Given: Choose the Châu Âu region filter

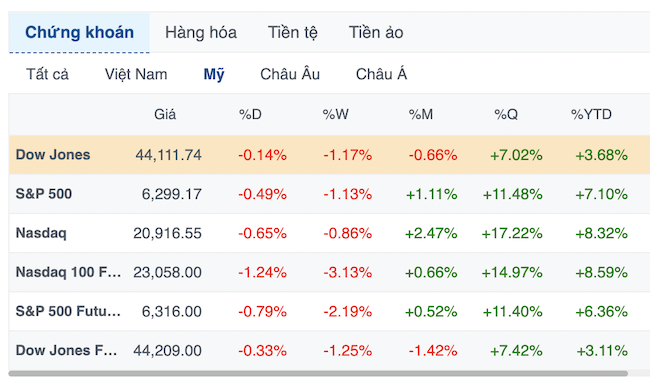Looking at the screenshot, I should (290, 74).
